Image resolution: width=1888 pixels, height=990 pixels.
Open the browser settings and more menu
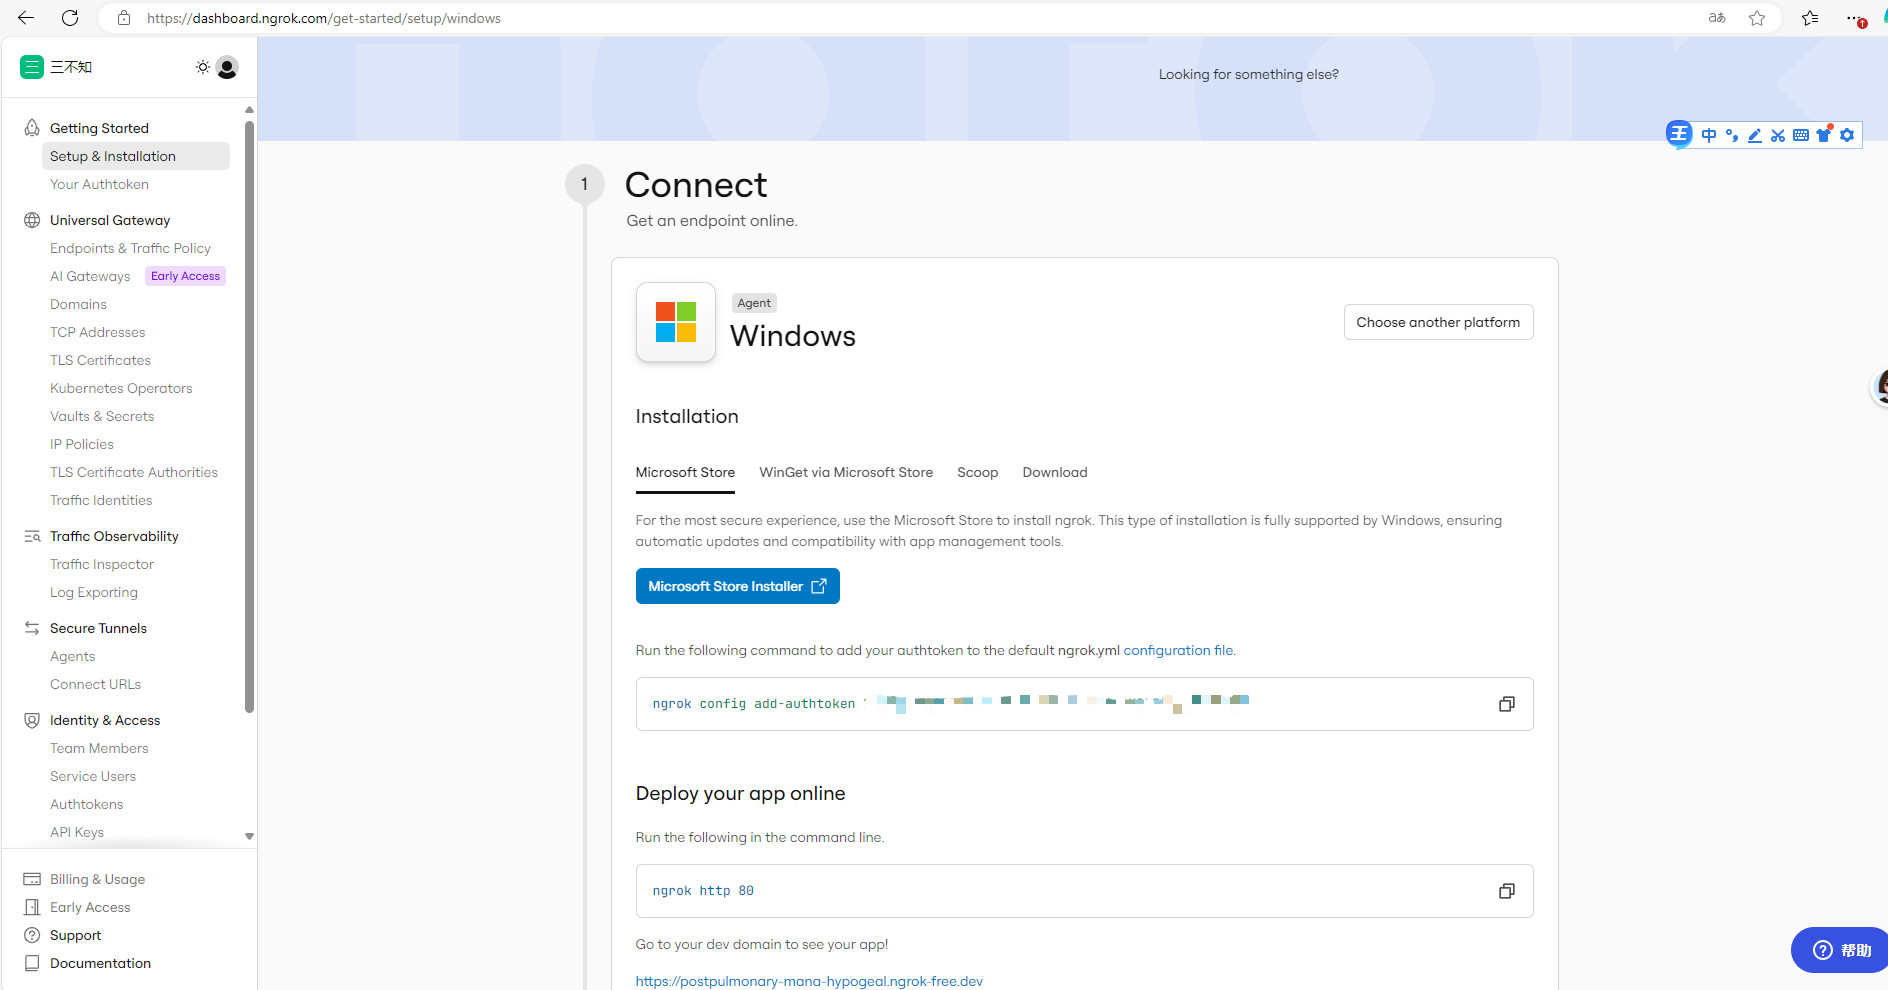click(1855, 18)
